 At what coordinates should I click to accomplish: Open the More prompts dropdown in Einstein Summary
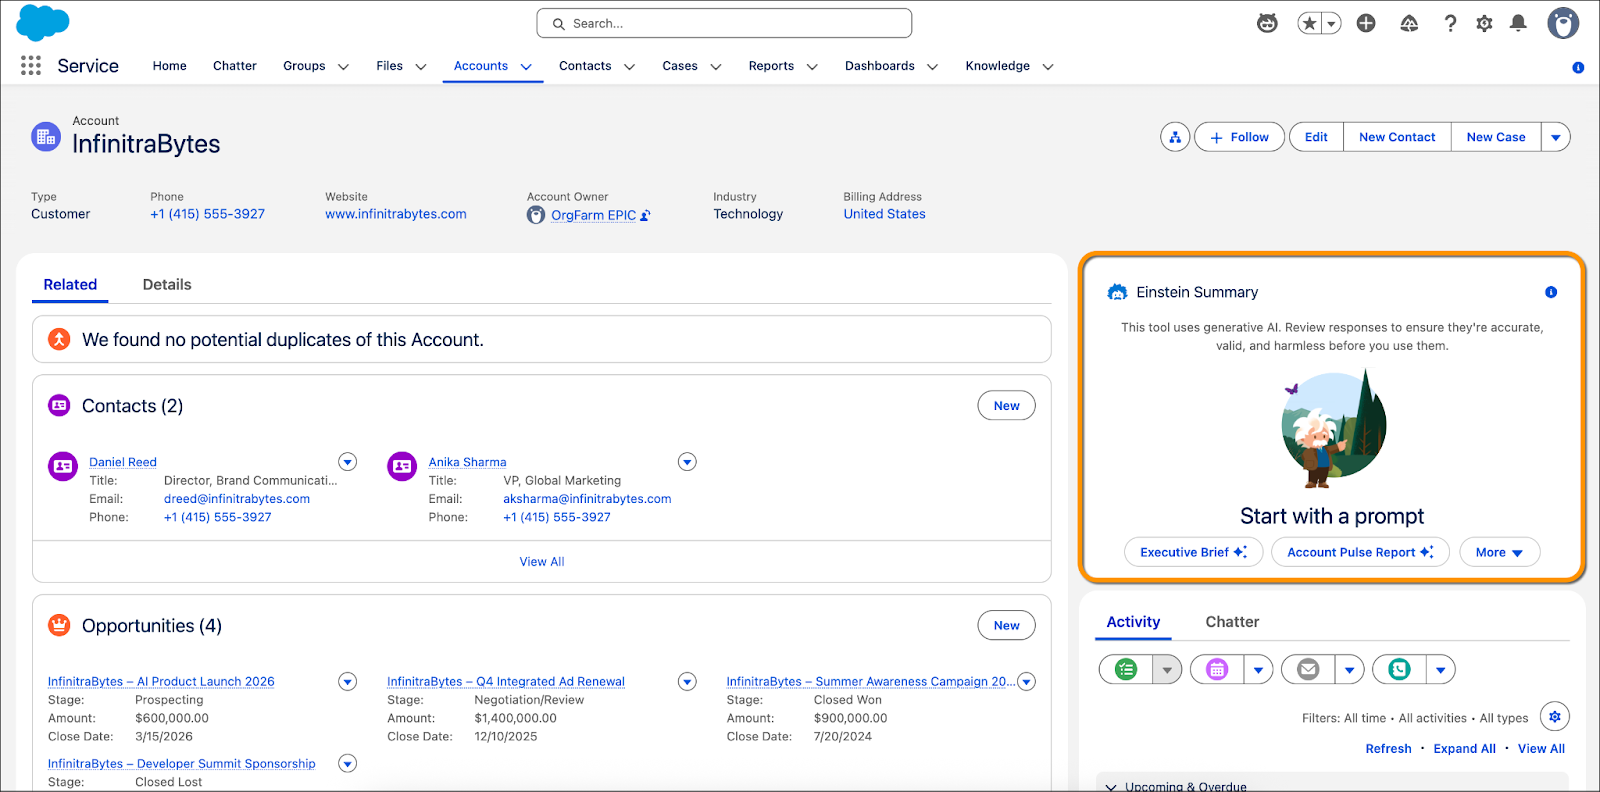(1500, 552)
